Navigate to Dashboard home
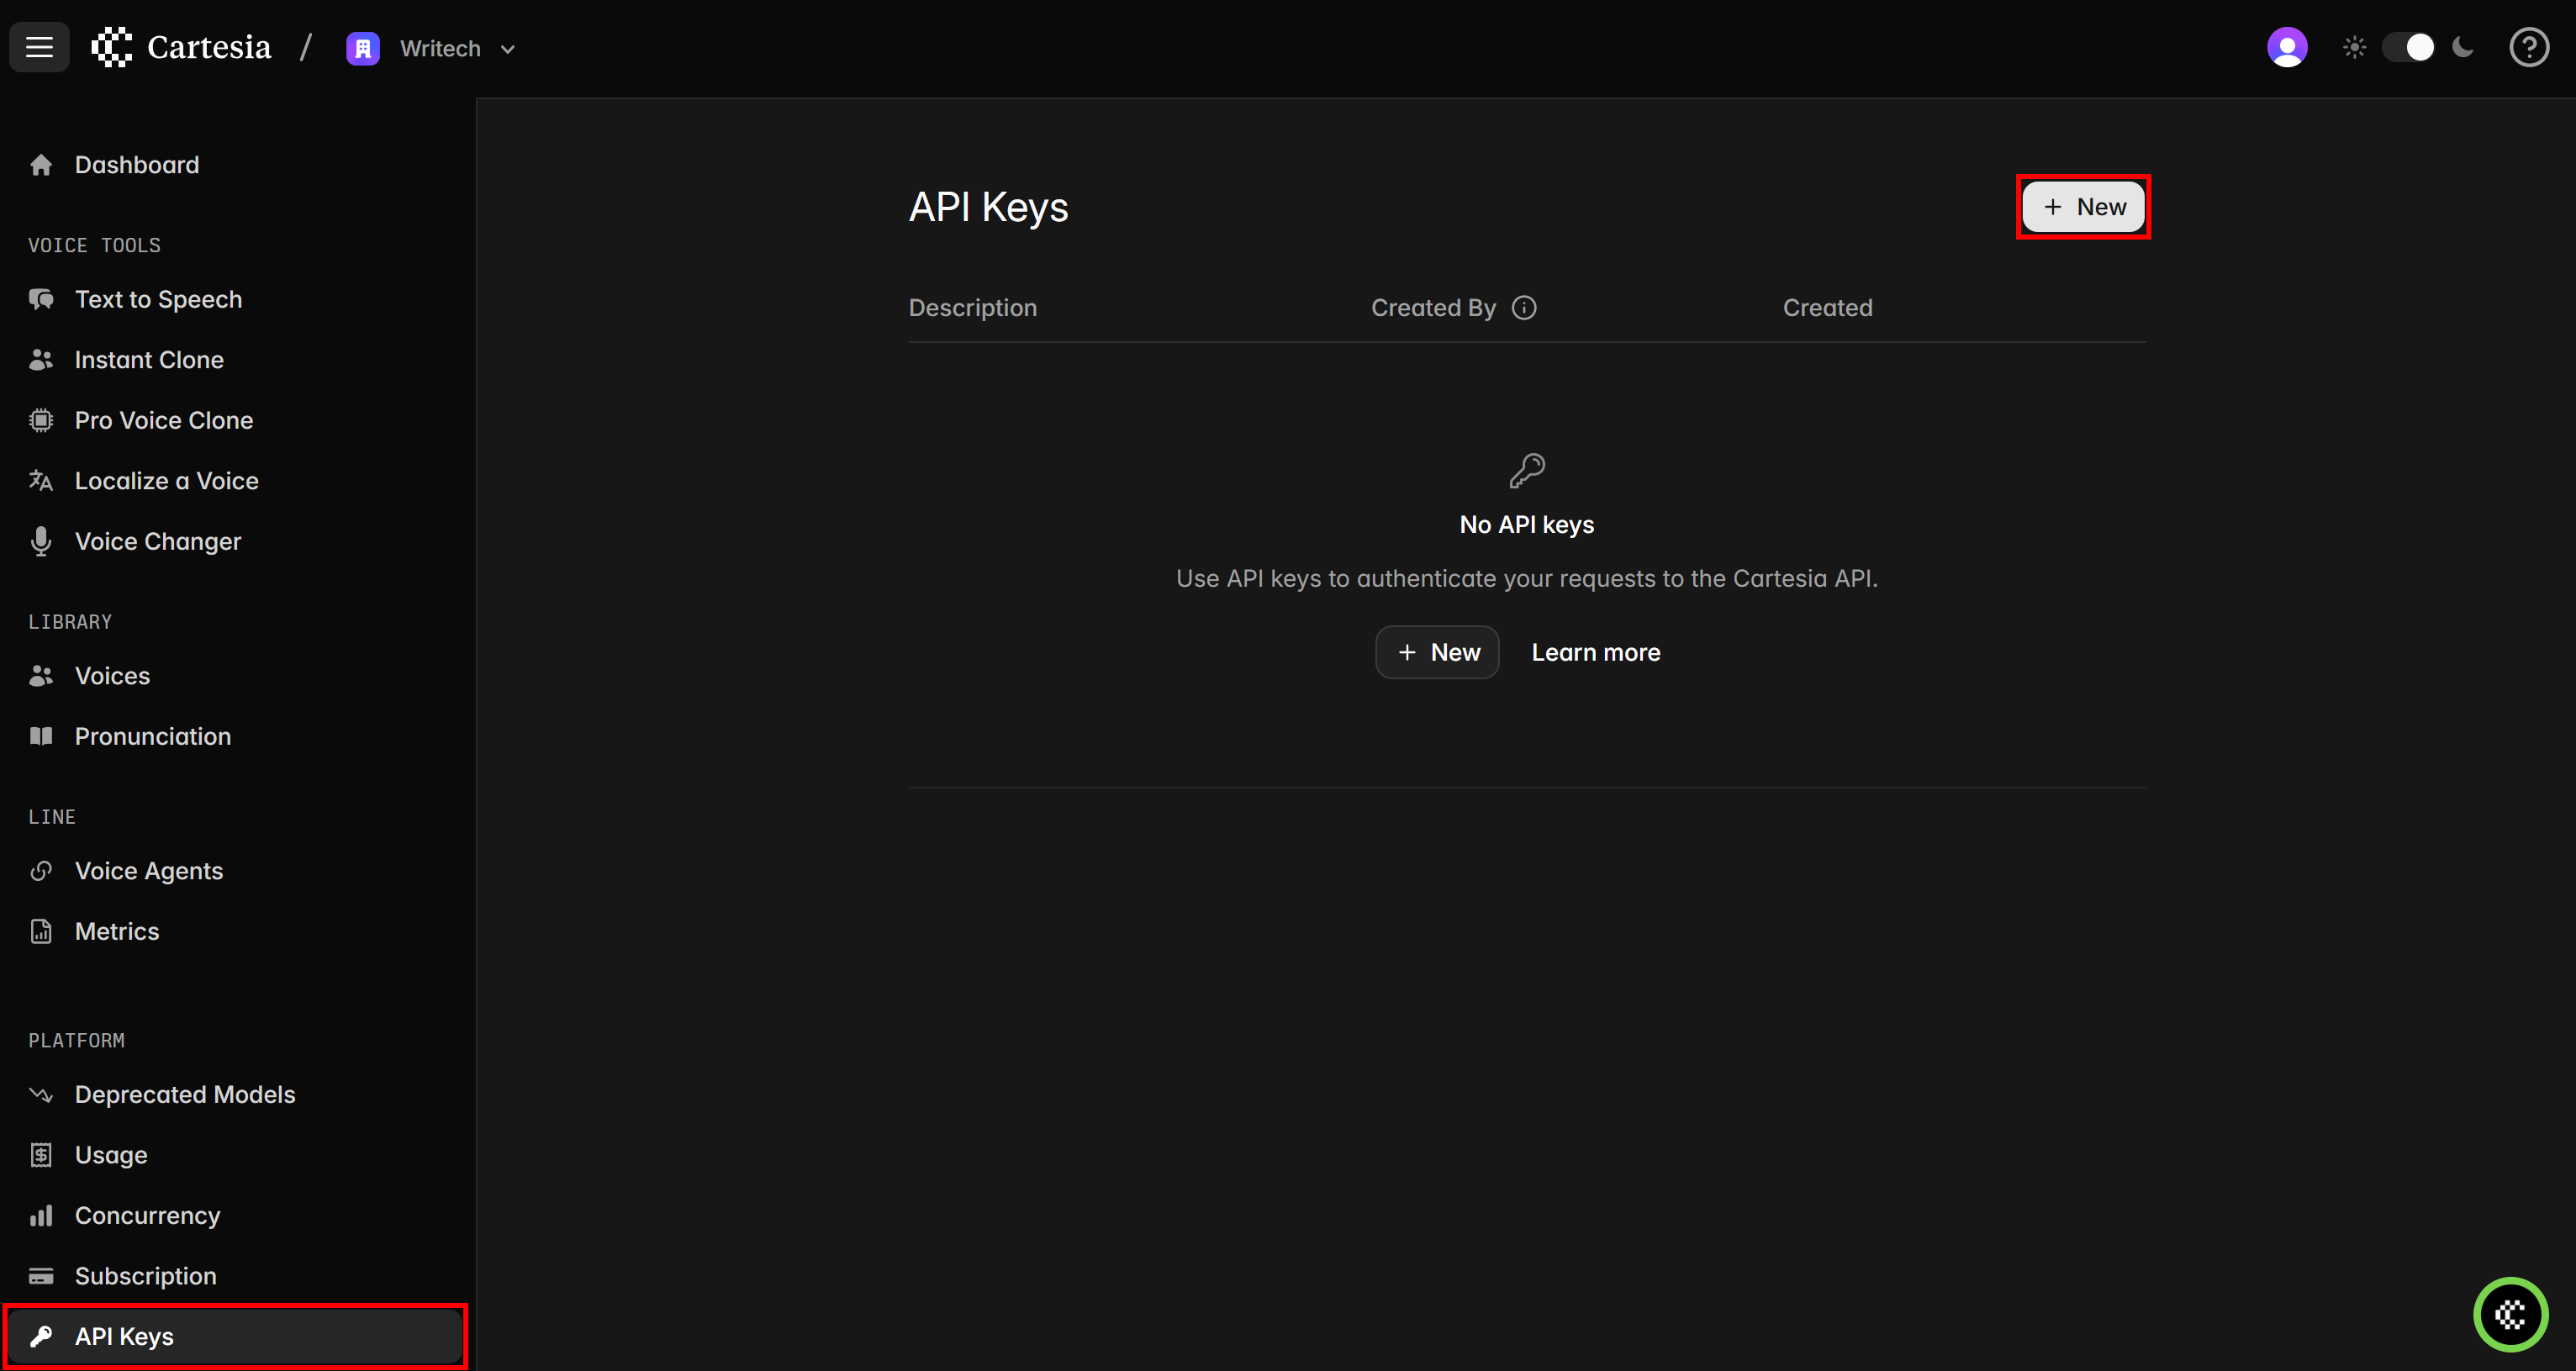The height and width of the screenshot is (1371, 2576). tap(136, 165)
